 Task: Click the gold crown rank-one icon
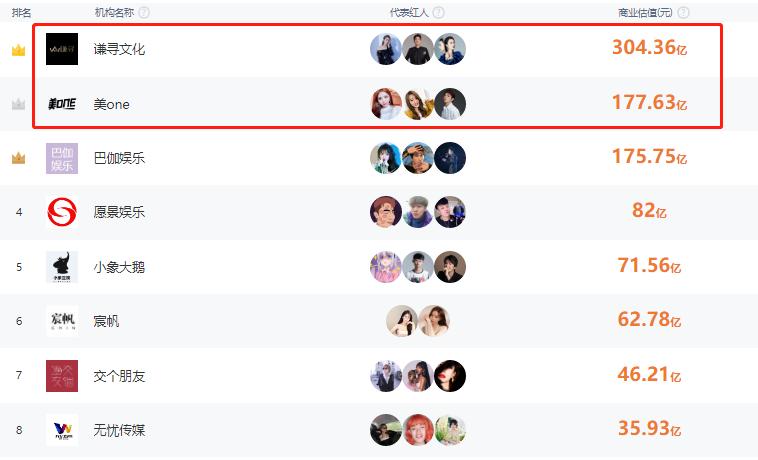[x=18, y=50]
